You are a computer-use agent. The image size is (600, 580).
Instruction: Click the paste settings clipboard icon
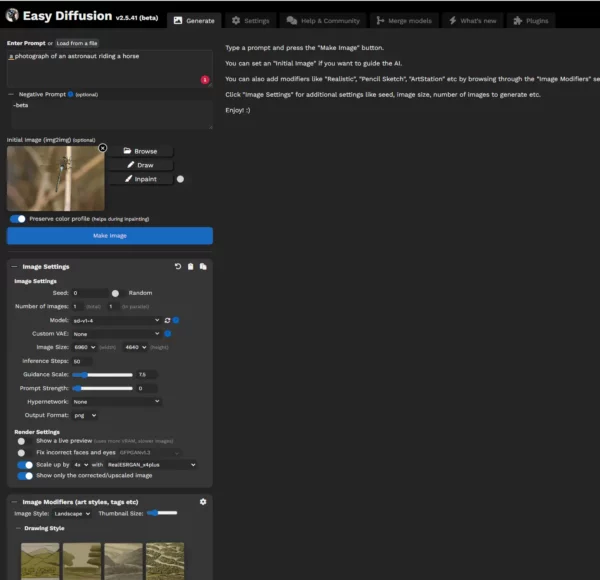coord(191,266)
